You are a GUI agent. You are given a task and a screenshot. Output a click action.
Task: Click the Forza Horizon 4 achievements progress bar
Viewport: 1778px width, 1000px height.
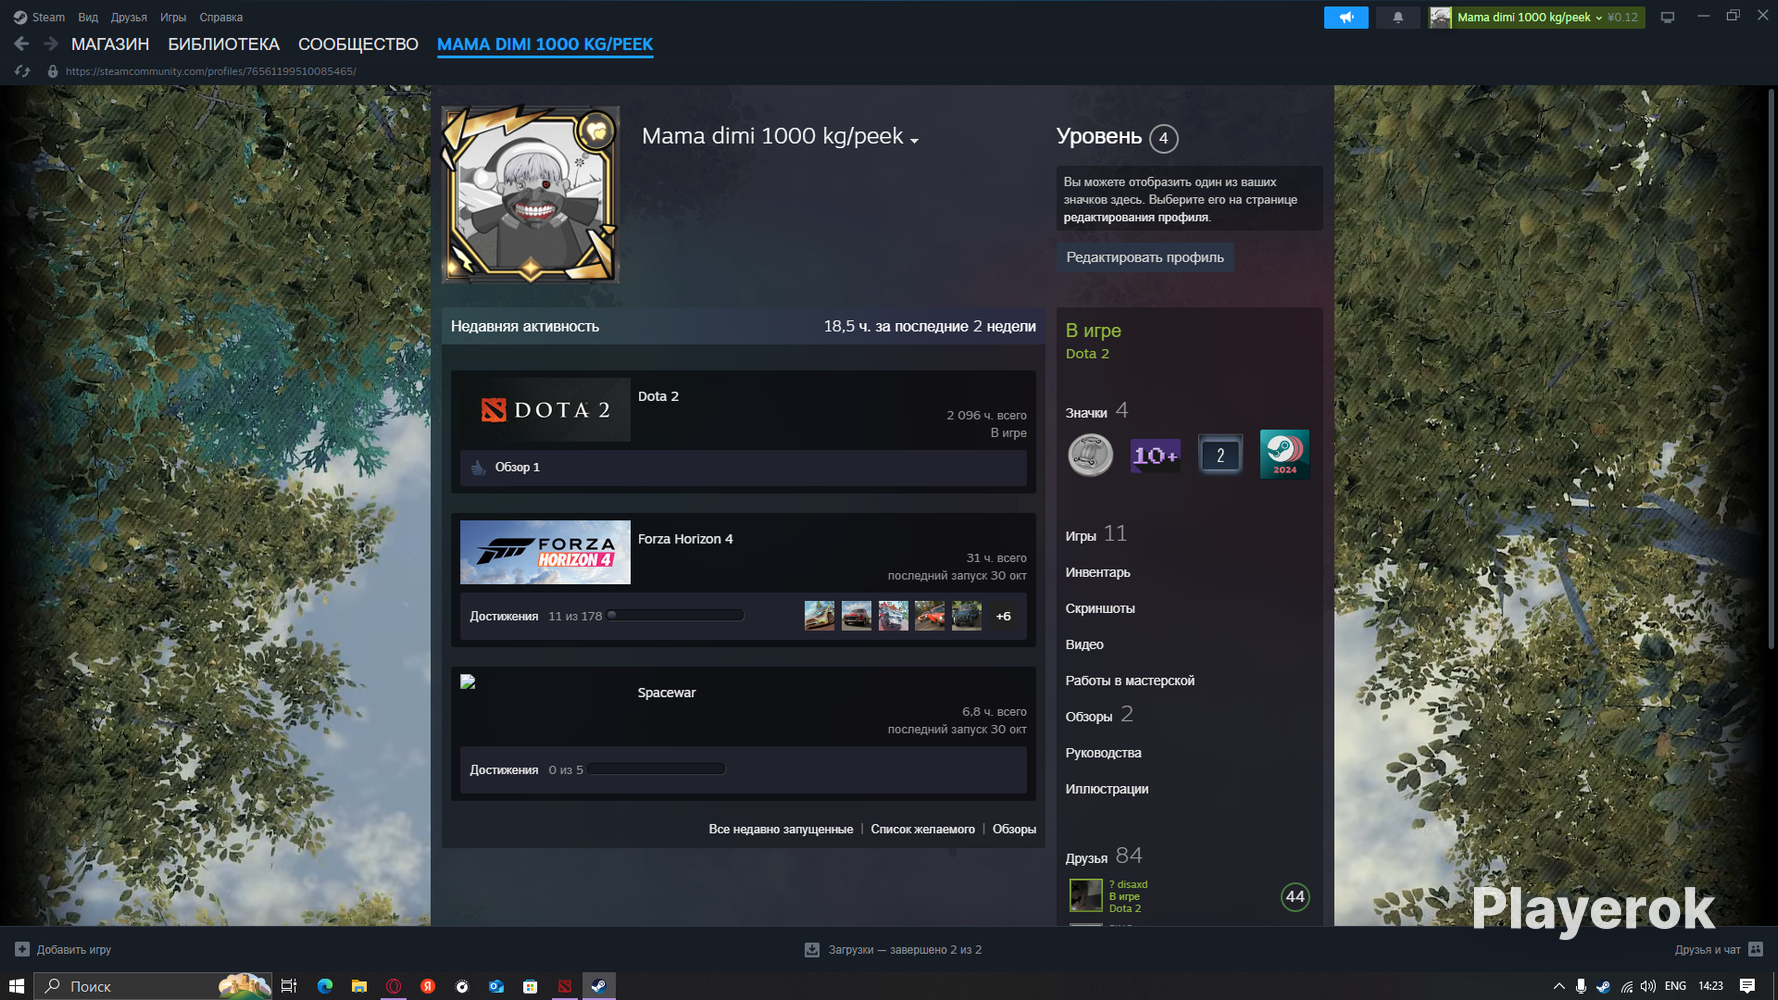click(675, 616)
